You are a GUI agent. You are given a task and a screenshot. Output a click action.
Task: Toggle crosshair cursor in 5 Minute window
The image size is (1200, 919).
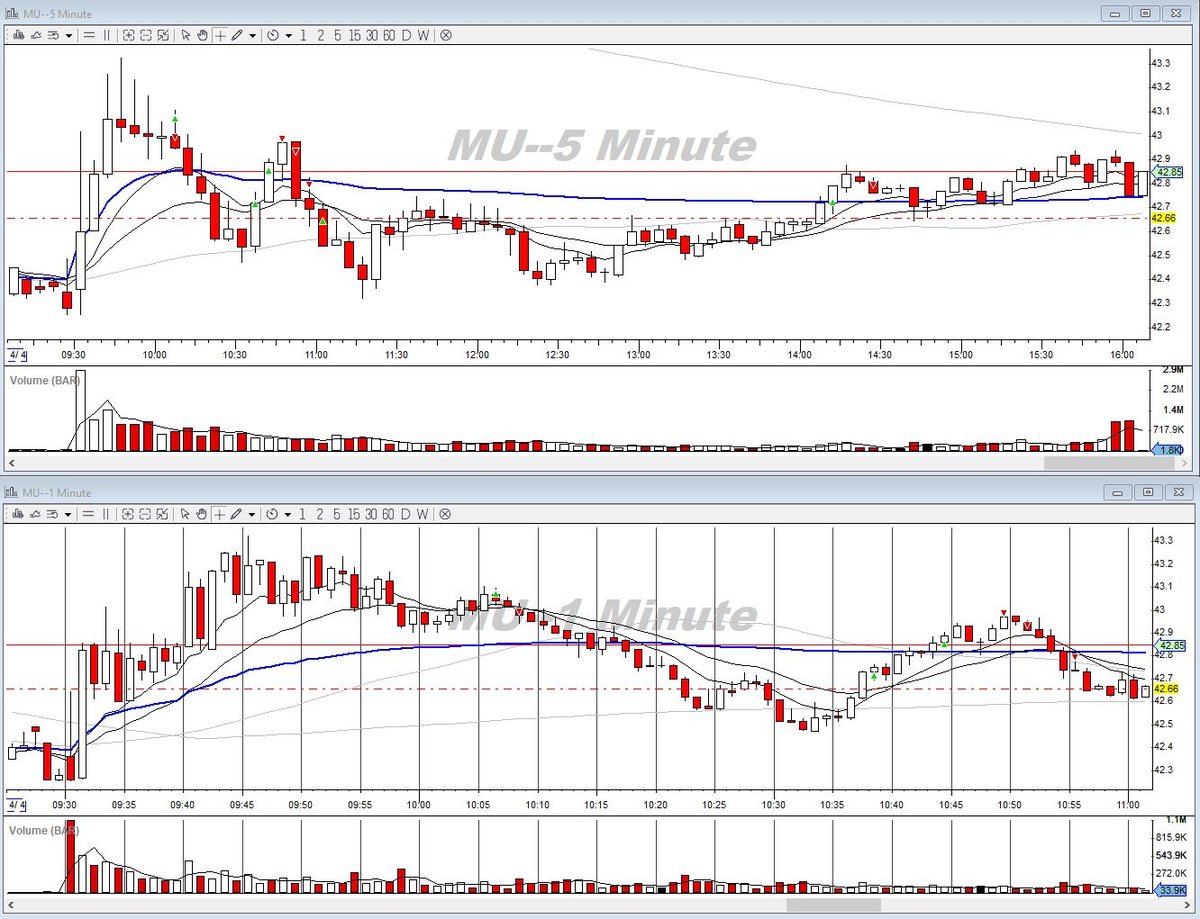[220, 35]
